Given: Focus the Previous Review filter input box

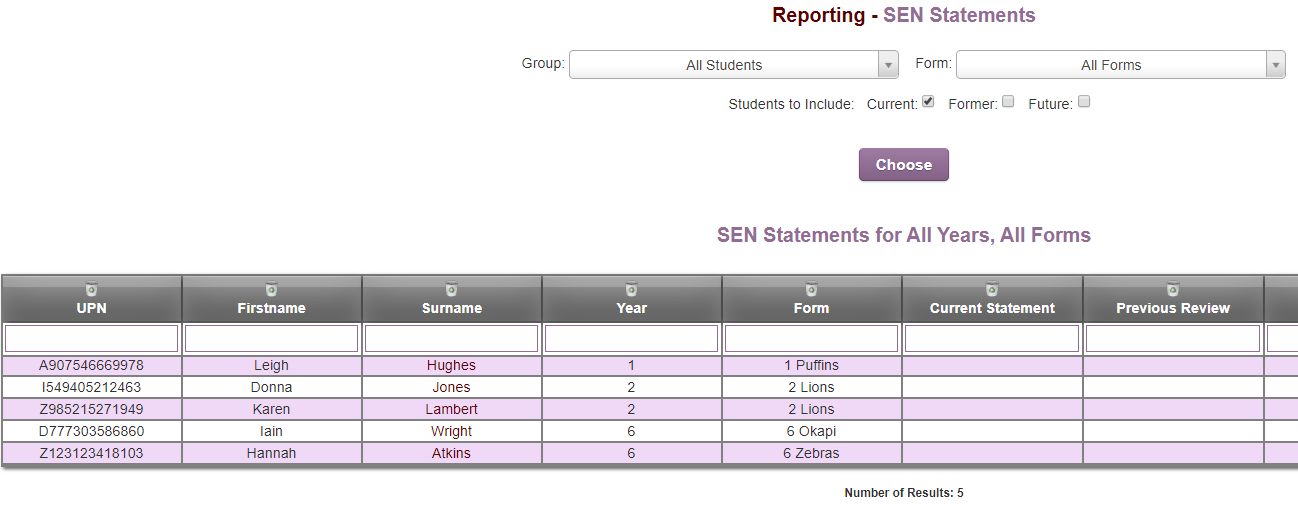Looking at the screenshot, I should click(x=1173, y=338).
